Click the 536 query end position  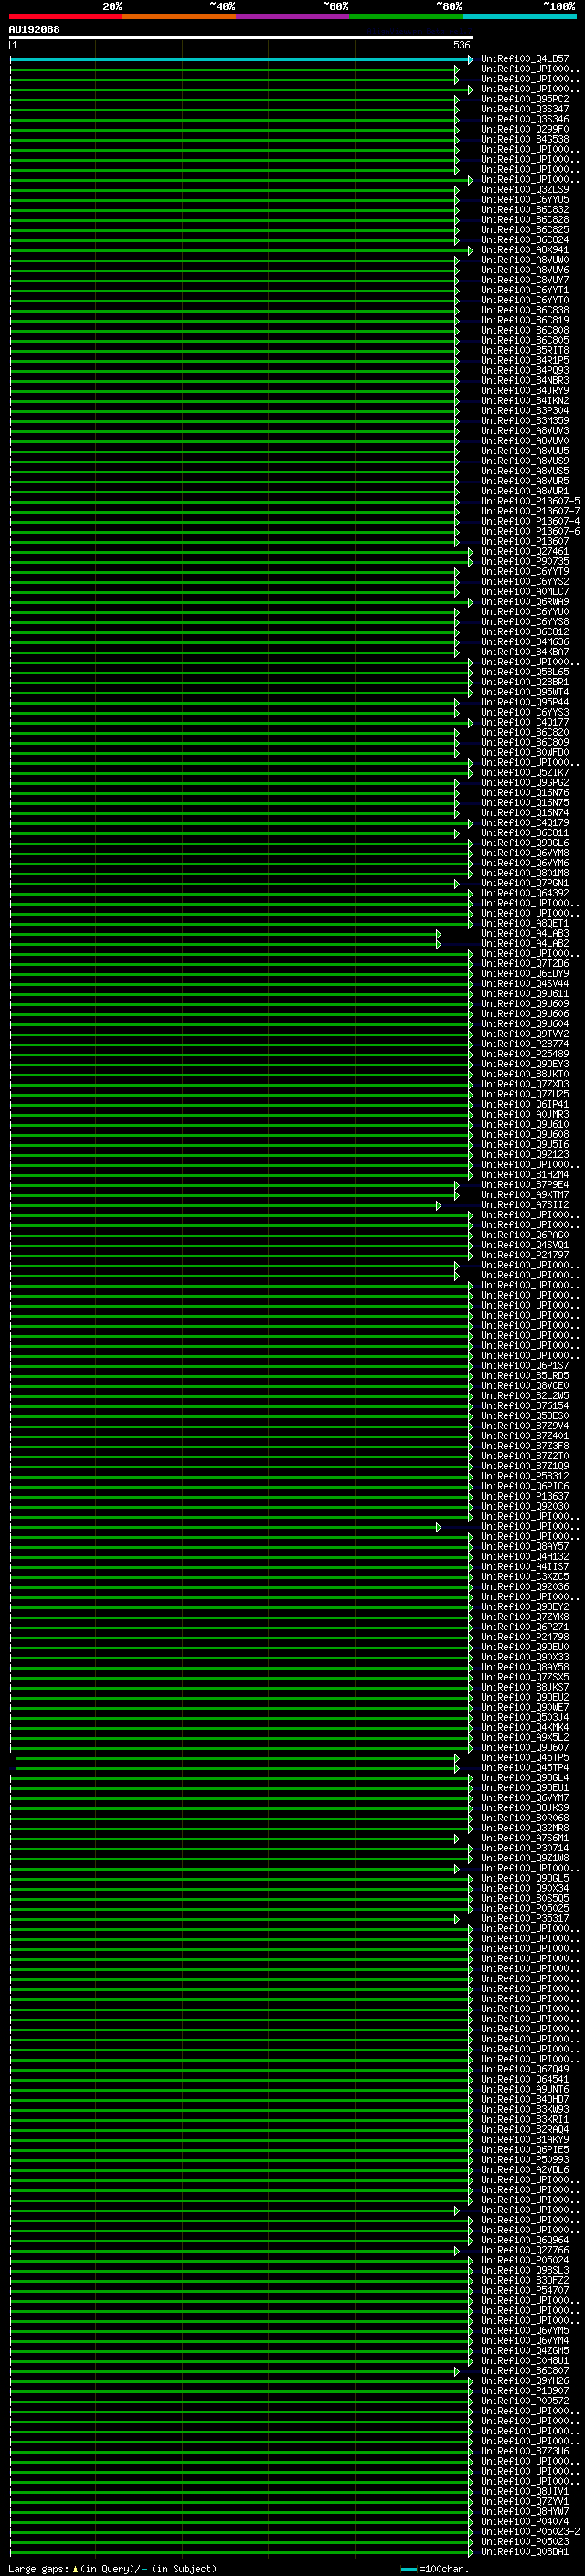coord(461,45)
